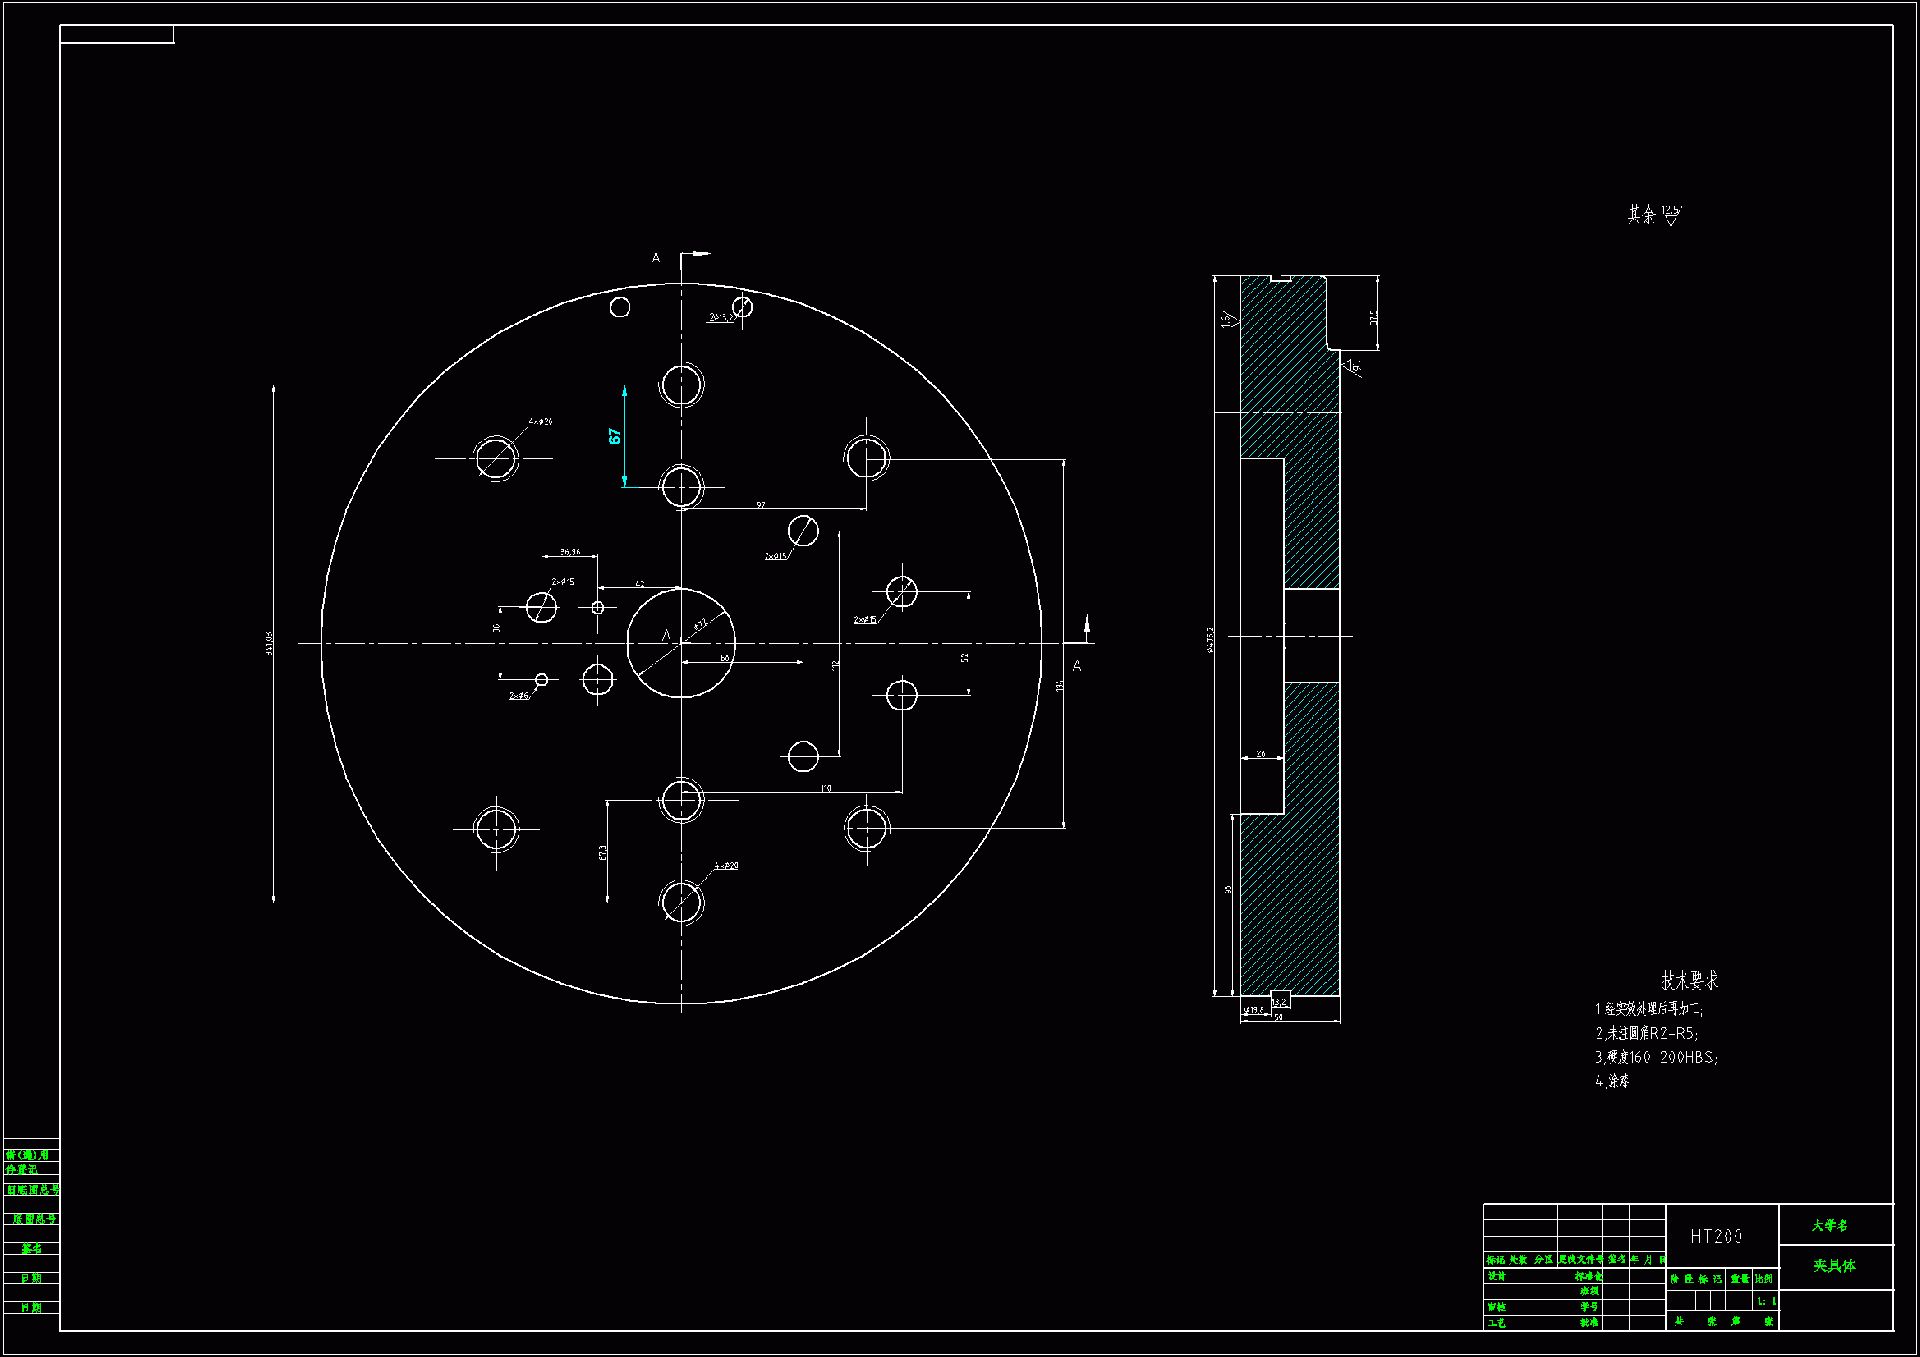Select the 签名 cell in left strip
Image resolution: width=1920 pixels, height=1357 pixels.
31,1248
